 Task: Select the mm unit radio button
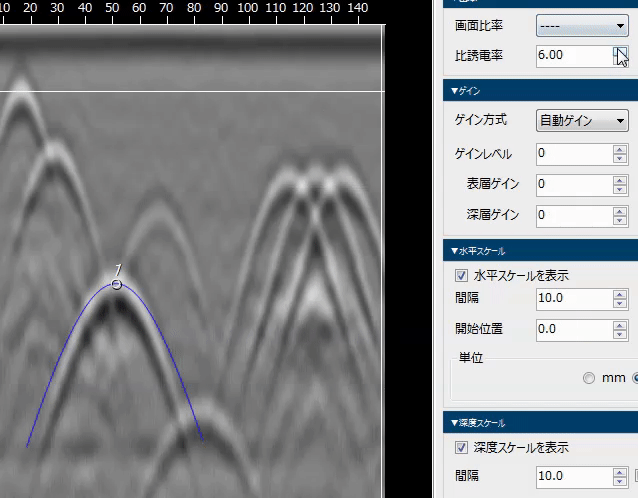click(x=588, y=378)
